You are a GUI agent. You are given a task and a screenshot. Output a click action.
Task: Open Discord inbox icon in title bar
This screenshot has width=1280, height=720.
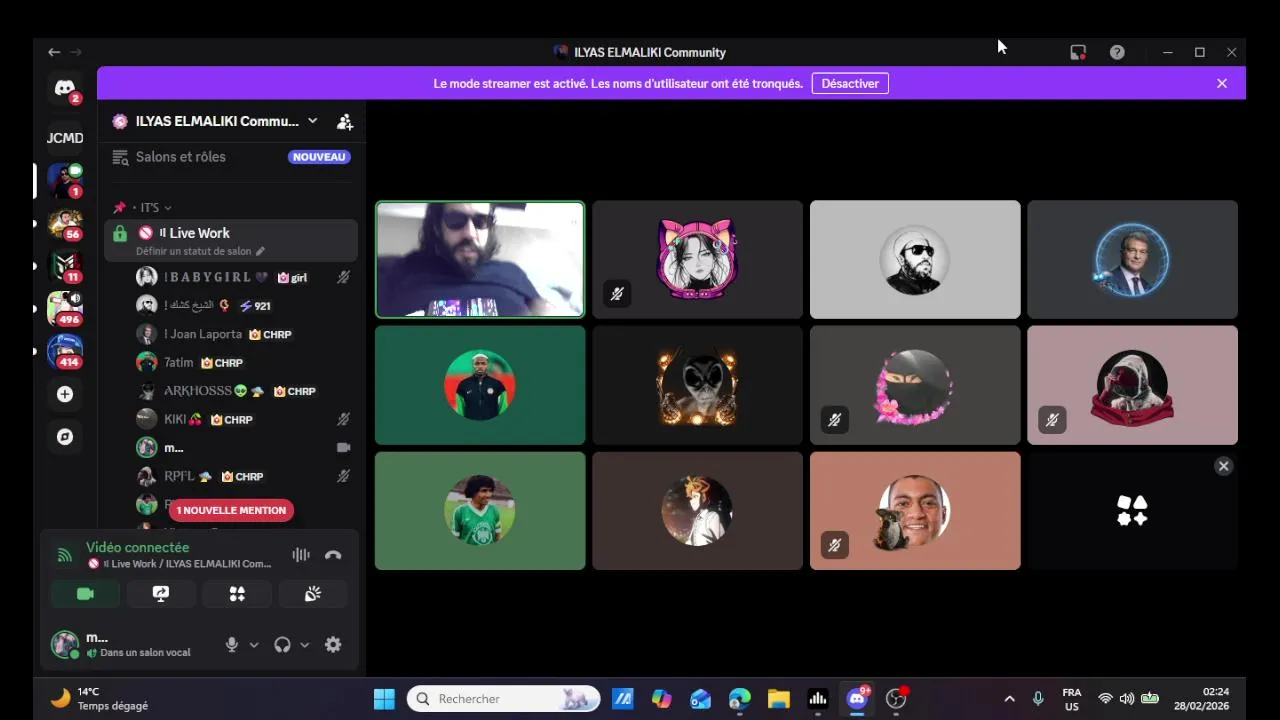pos(1078,52)
